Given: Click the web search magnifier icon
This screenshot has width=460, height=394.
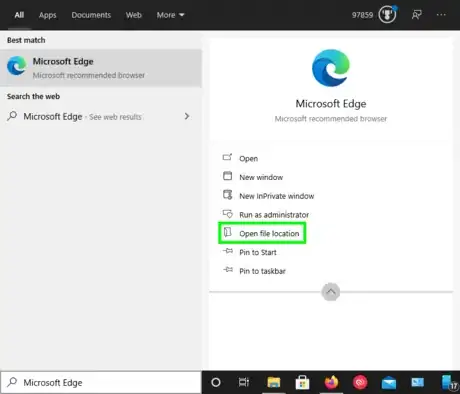Looking at the screenshot, I should click(12, 116).
